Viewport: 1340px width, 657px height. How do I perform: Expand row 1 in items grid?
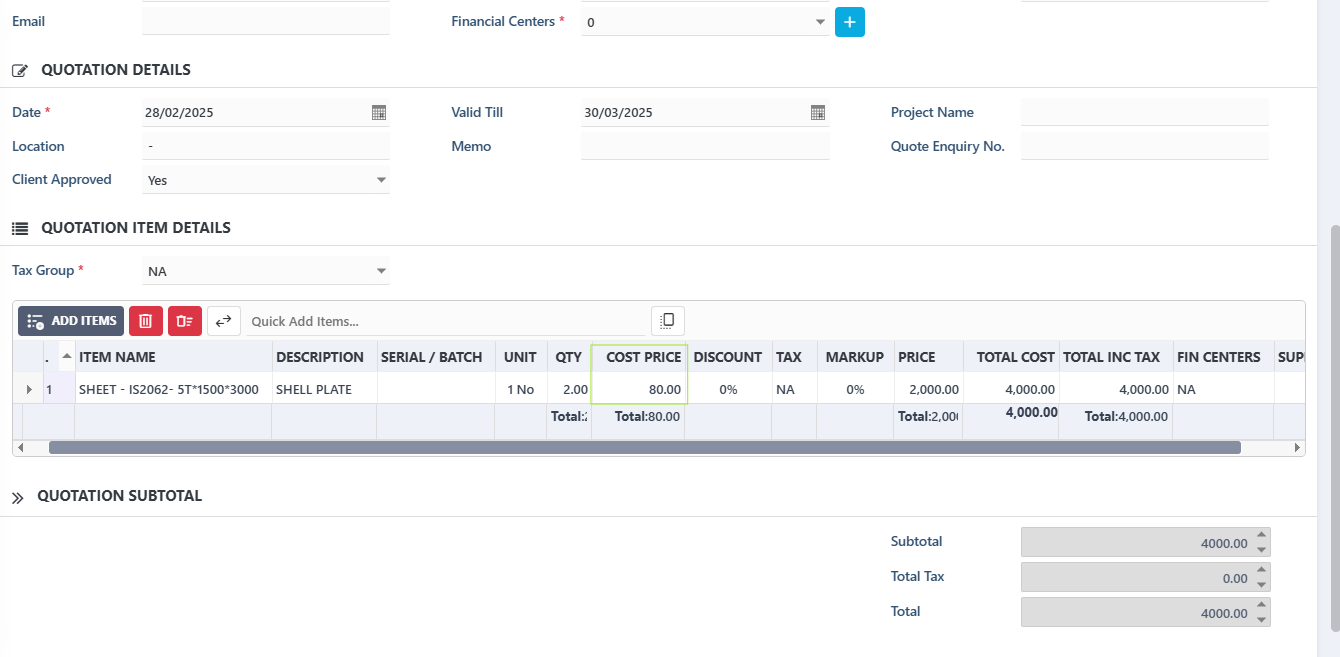(29, 389)
